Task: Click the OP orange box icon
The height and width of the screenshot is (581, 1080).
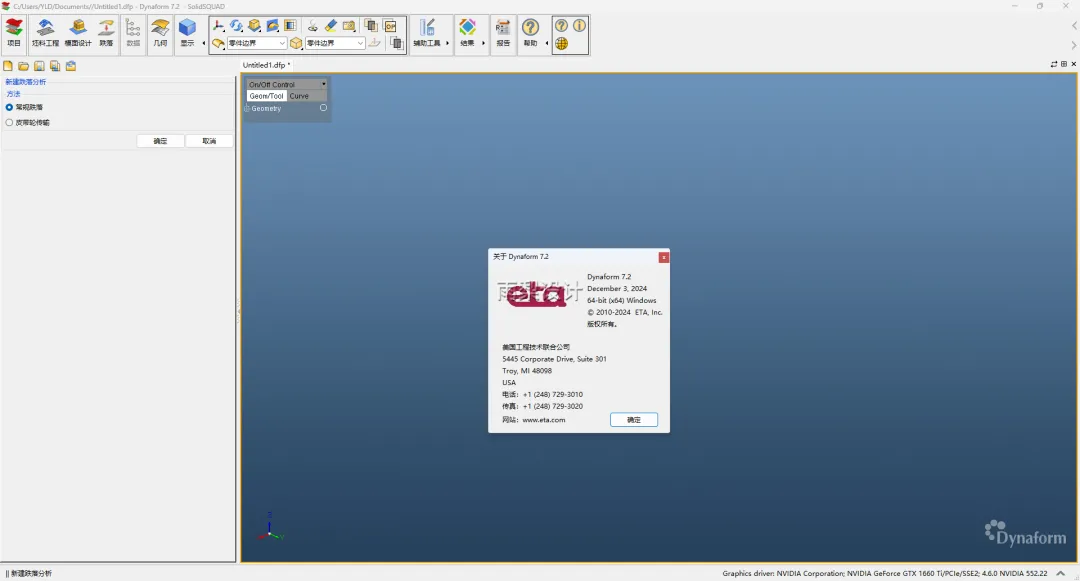Action: (x=390, y=26)
